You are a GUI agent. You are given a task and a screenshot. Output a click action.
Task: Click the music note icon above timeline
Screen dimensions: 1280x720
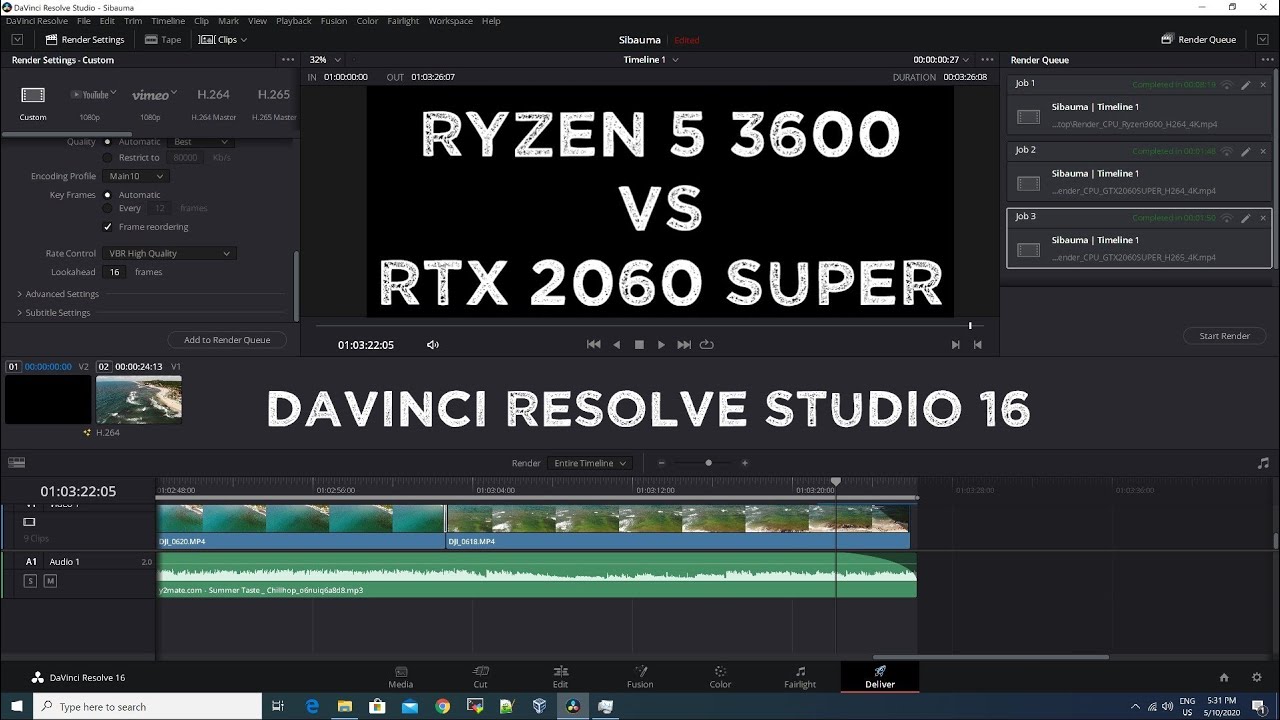pos(1263,463)
